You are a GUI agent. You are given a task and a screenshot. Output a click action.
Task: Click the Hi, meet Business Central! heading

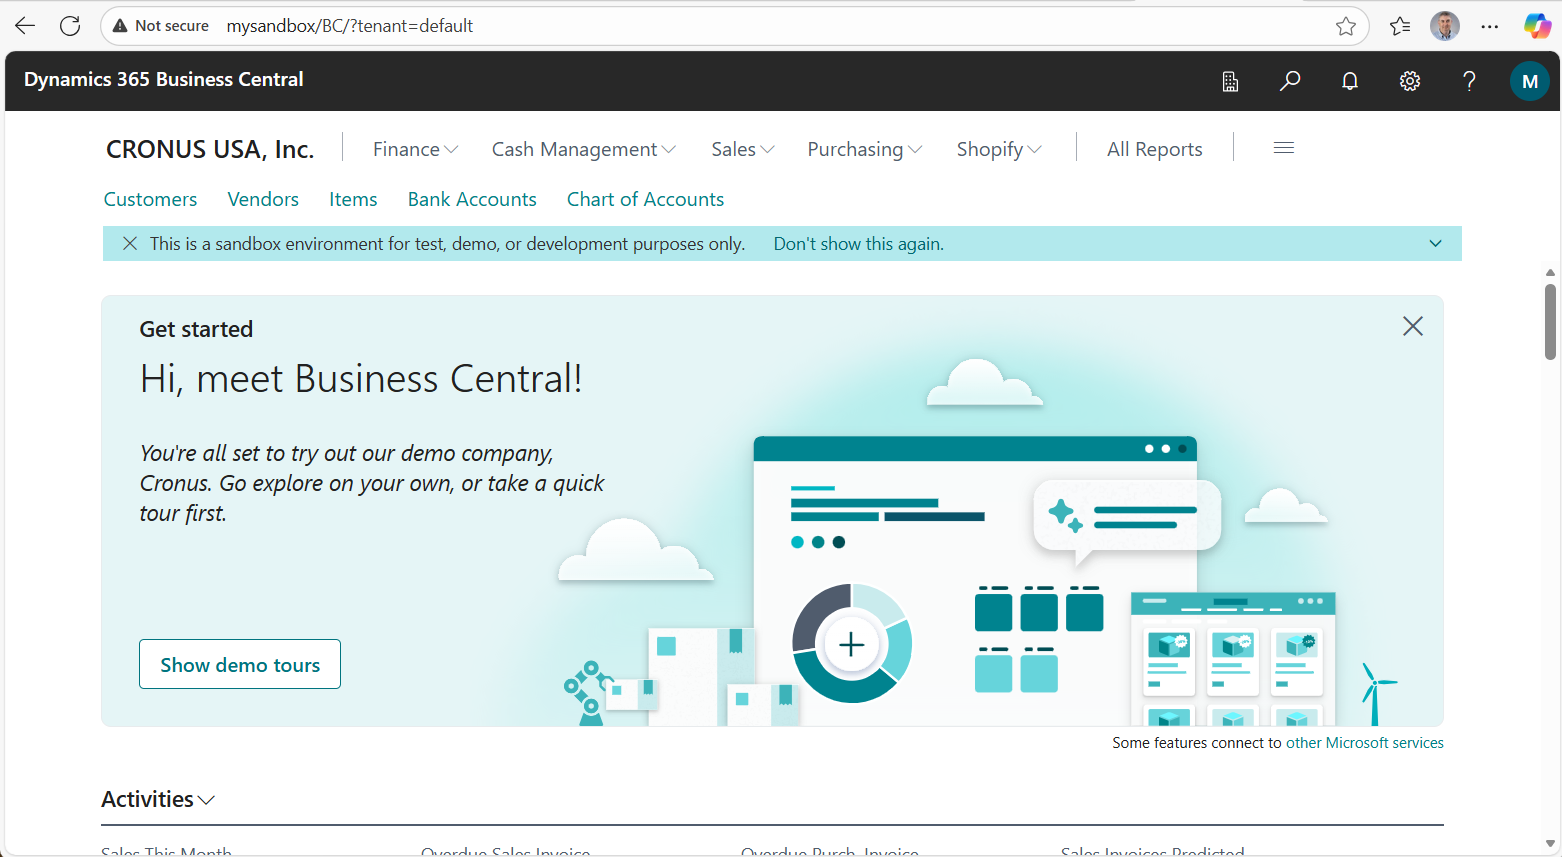point(361,379)
